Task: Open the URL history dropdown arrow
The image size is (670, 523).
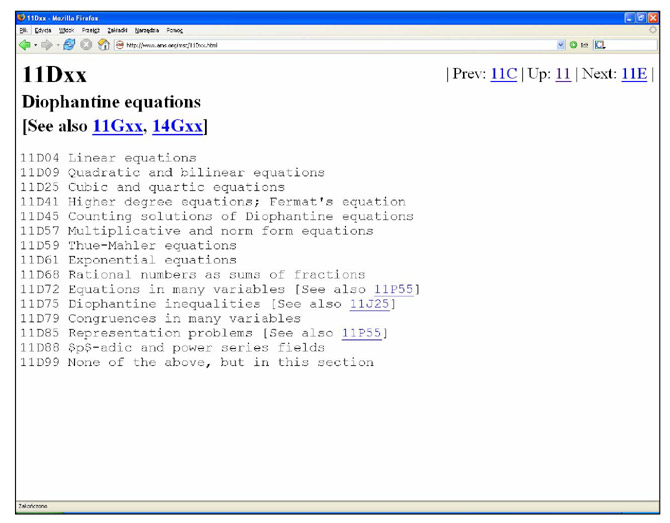Action: click(x=561, y=45)
